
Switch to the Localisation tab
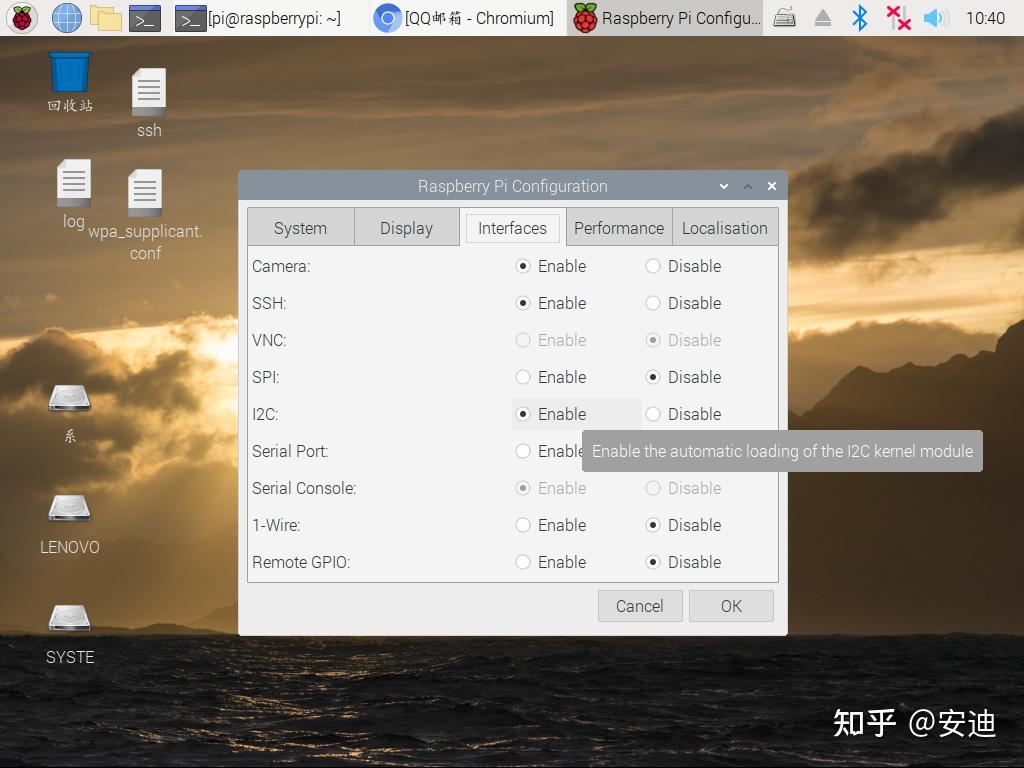pyautogui.click(x=725, y=228)
